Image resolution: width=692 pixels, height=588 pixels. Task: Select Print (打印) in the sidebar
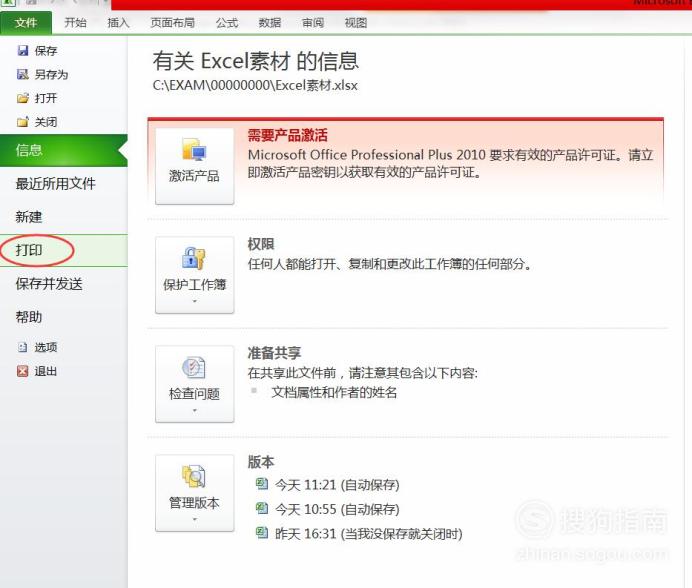point(64,250)
